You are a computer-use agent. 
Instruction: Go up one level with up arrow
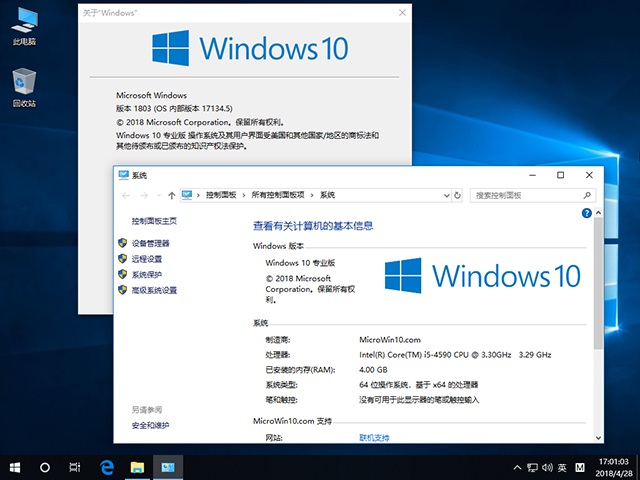(x=171, y=196)
